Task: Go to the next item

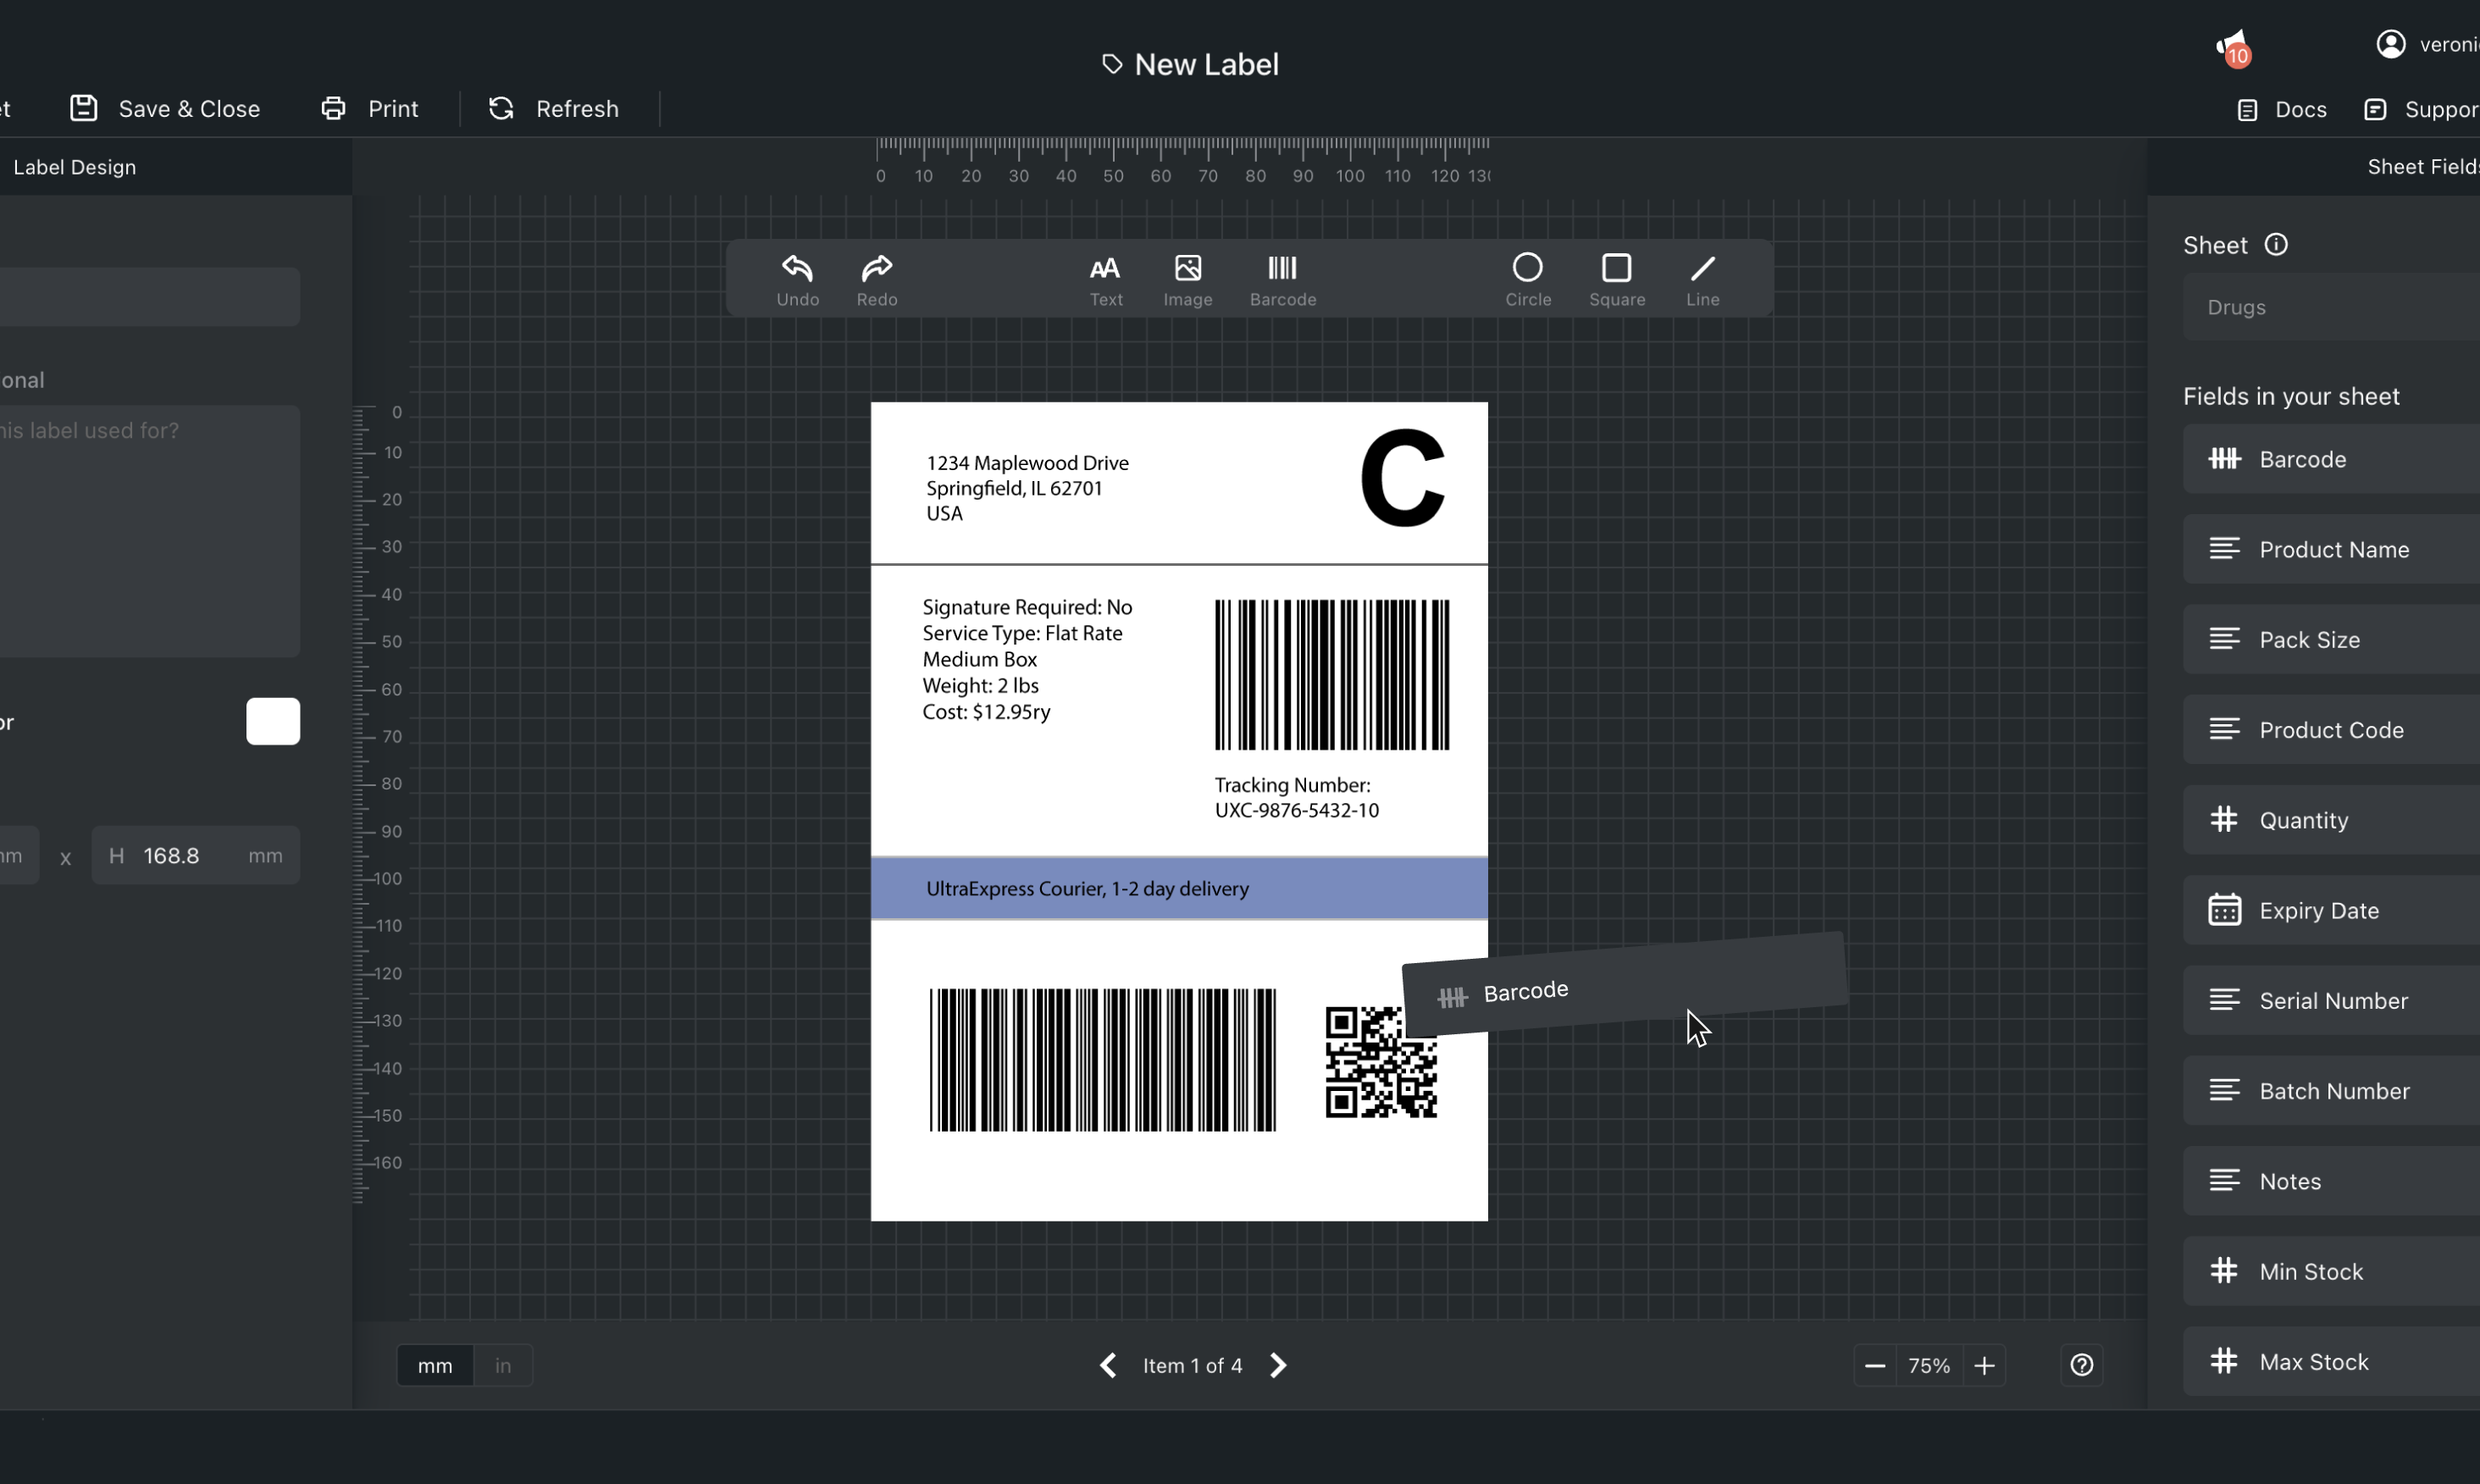Action: click(x=1278, y=1365)
